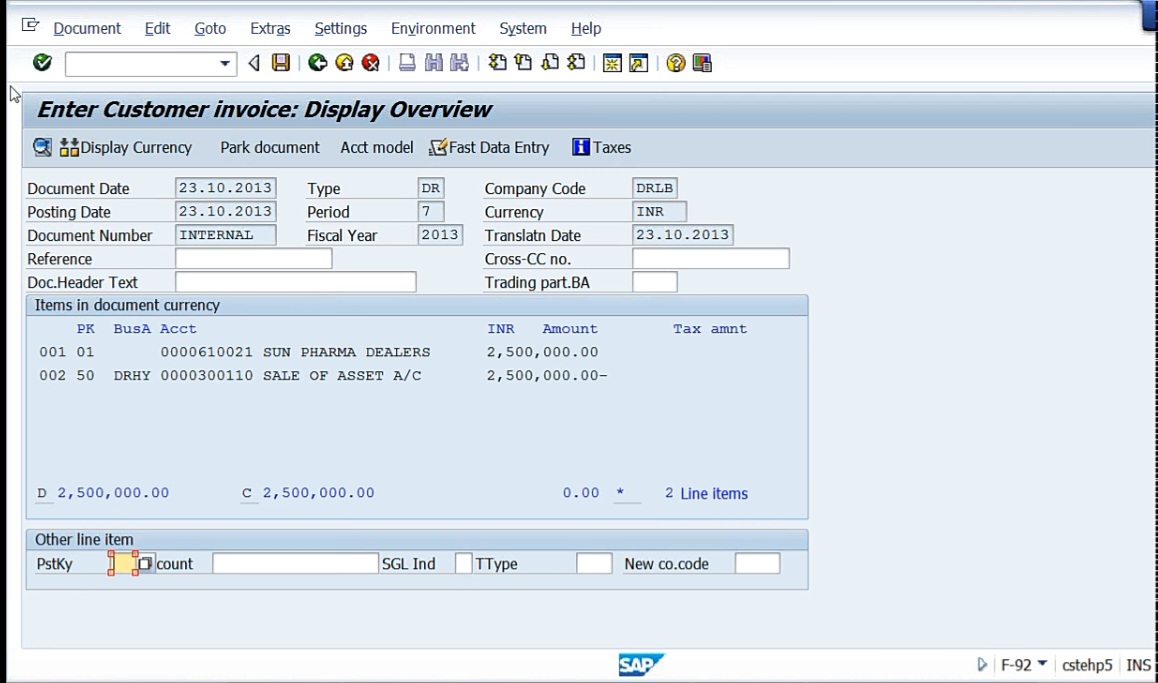Open the Document menu
Image resolution: width=1158 pixels, height=683 pixels.
[x=86, y=28]
